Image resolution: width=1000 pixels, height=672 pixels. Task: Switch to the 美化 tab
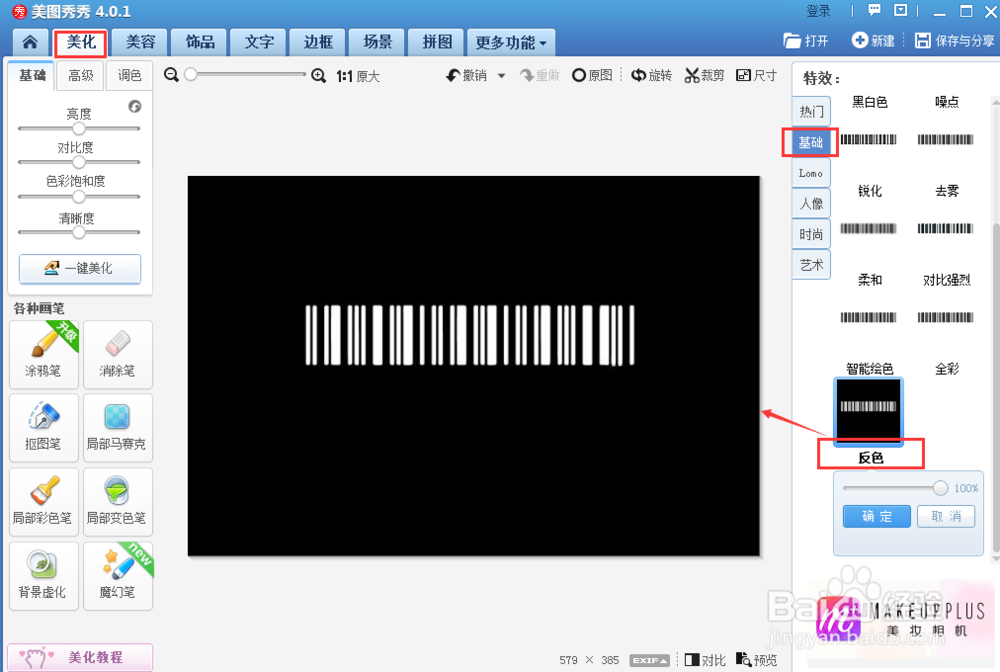pos(80,43)
